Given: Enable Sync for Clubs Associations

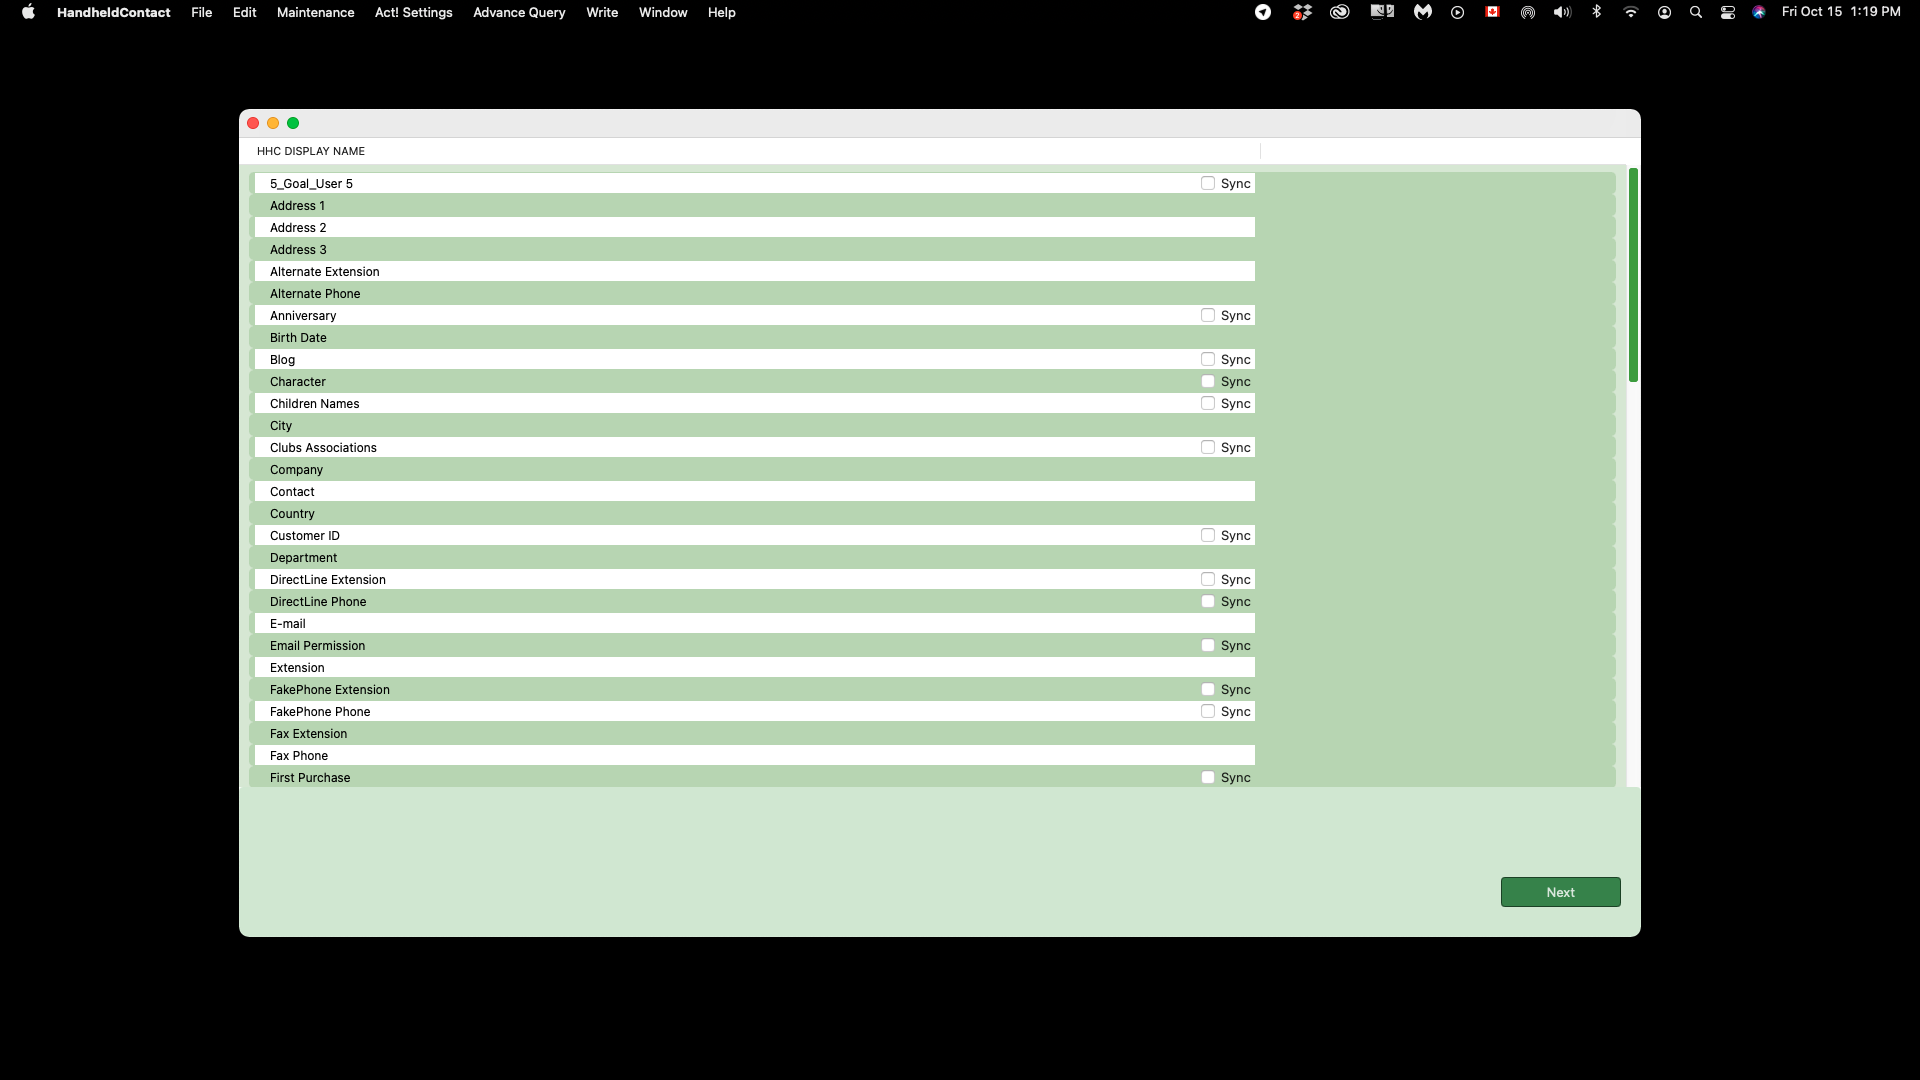Looking at the screenshot, I should (1208, 447).
